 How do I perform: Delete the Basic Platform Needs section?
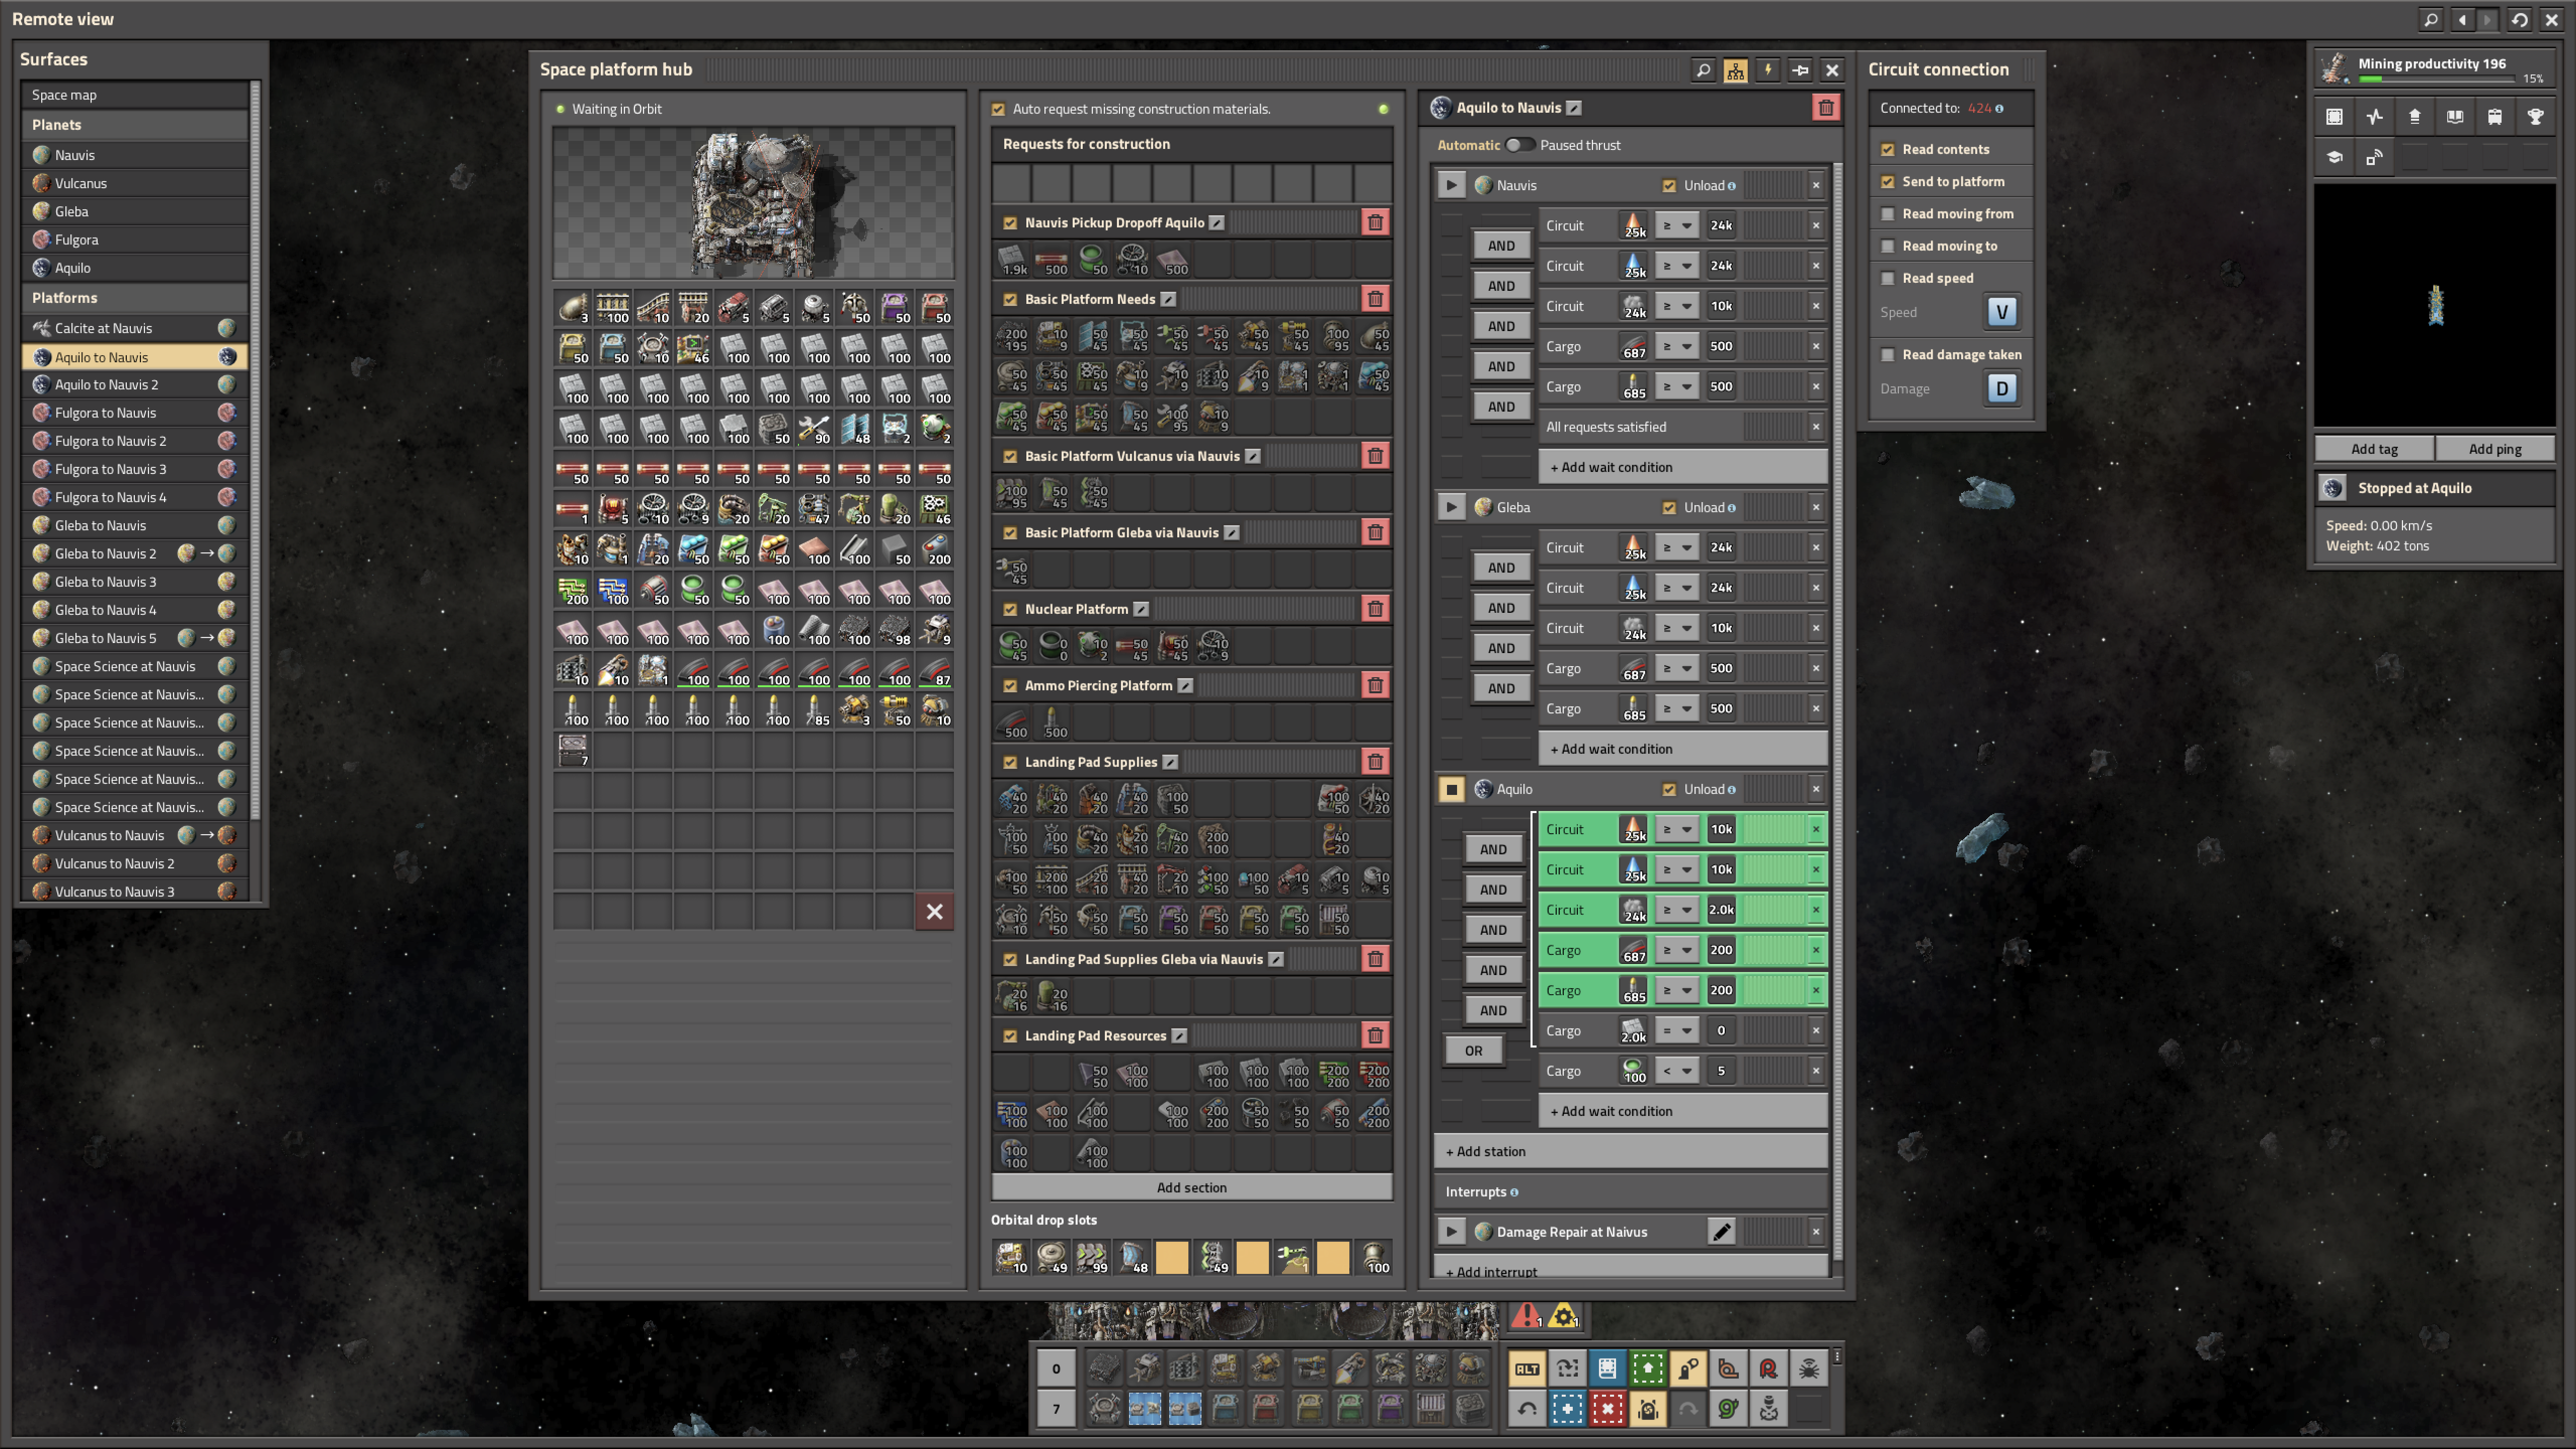click(1375, 299)
